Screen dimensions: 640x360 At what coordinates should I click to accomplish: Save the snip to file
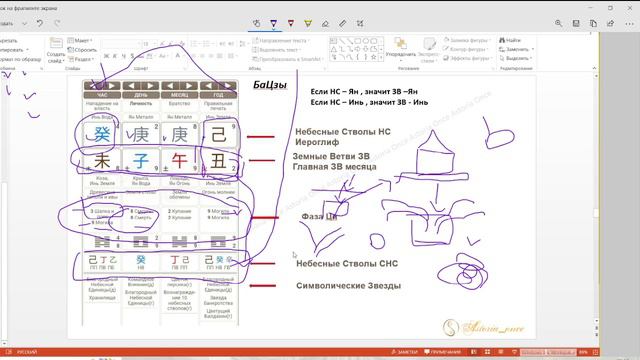pos(576,24)
